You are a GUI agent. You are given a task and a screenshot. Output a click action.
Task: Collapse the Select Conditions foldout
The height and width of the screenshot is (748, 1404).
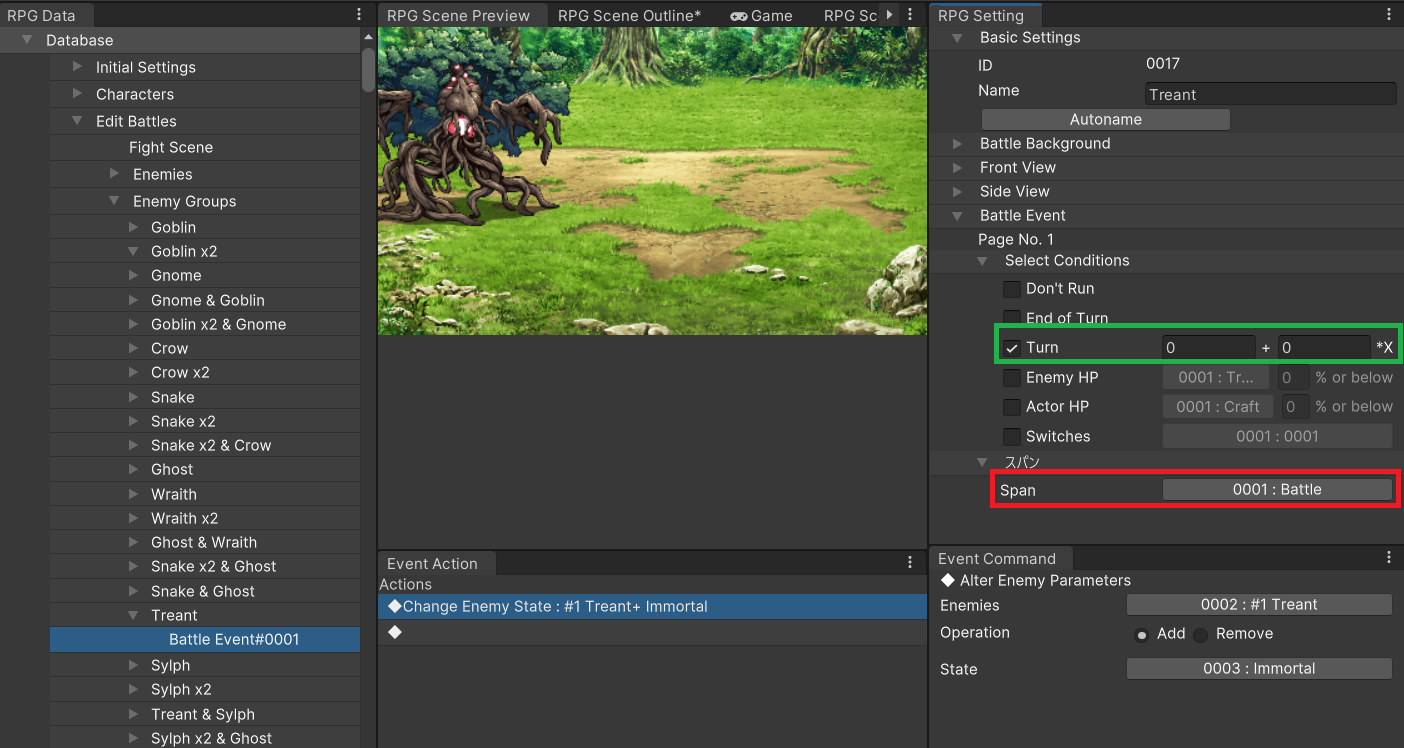(983, 261)
